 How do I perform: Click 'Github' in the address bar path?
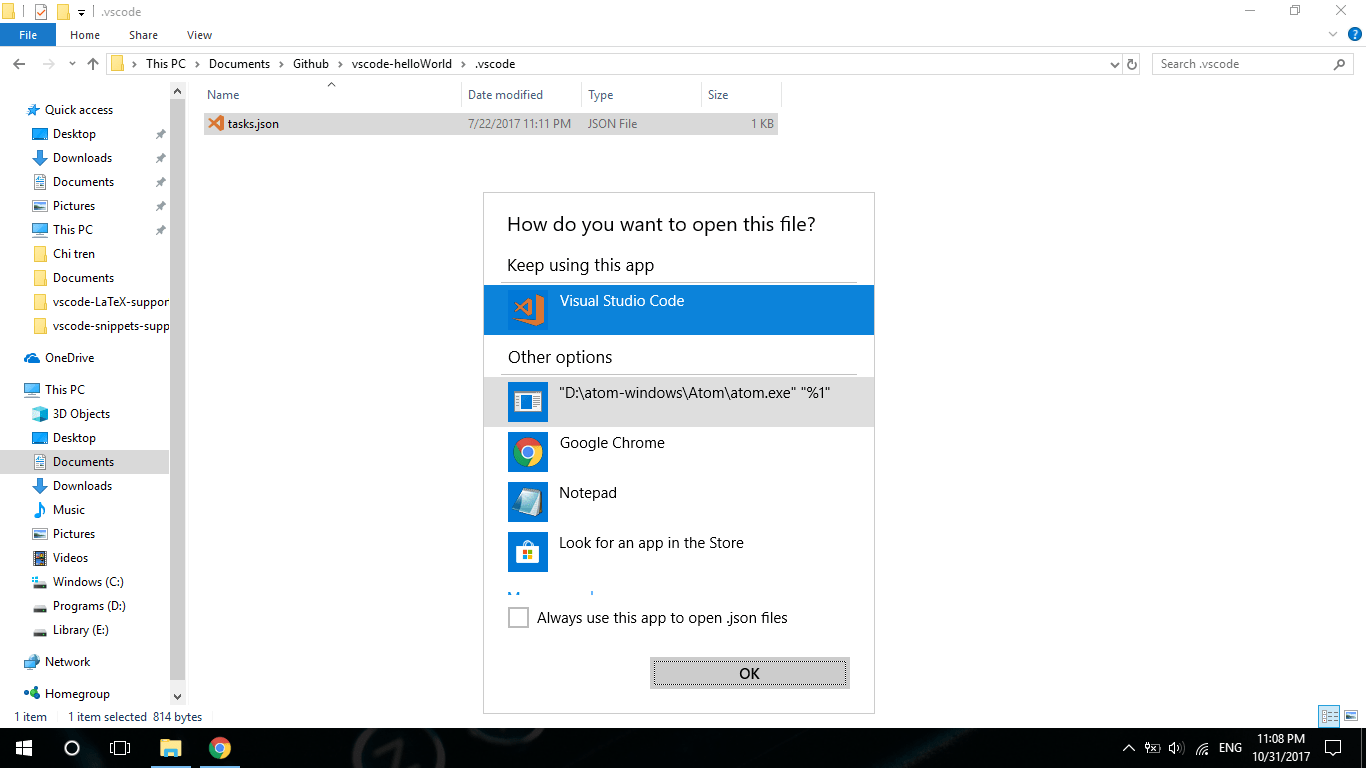click(311, 64)
